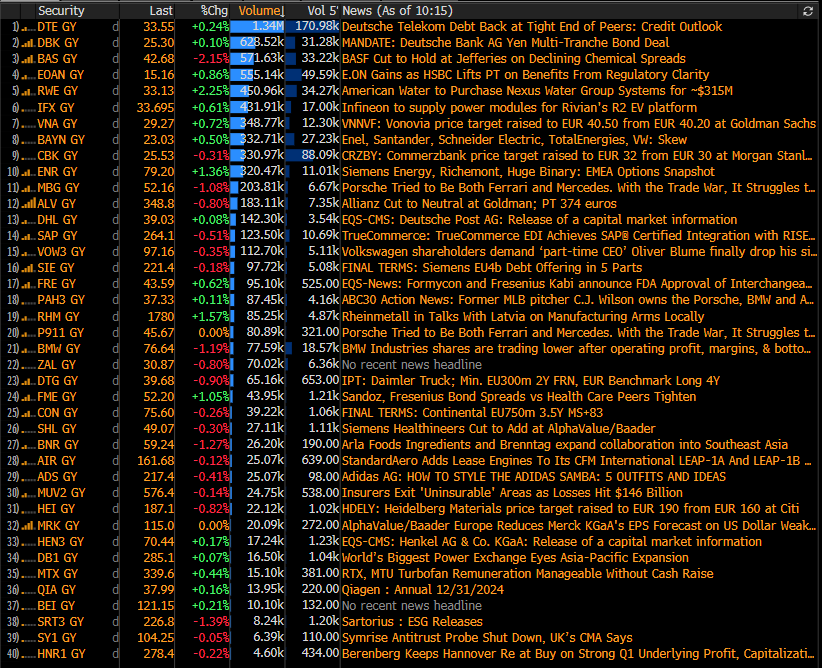Click the Last column header
822x668 pixels.
click(x=160, y=10)
